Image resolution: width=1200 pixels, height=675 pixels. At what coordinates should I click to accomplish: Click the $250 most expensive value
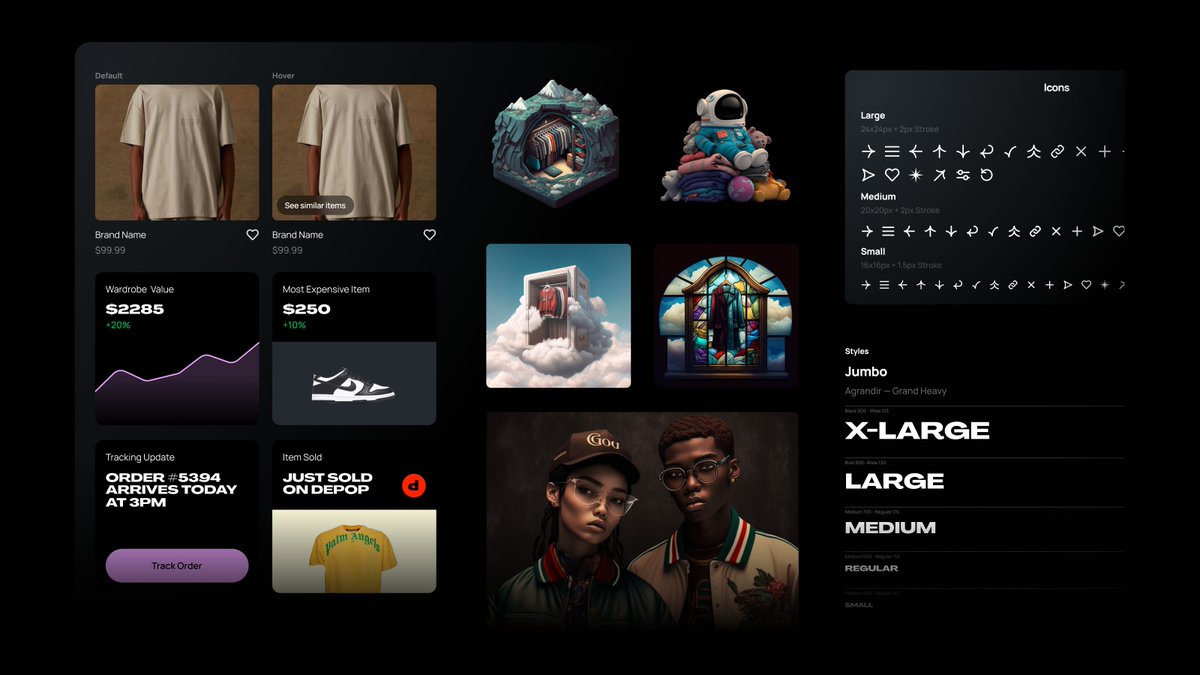tap(306, 309)
